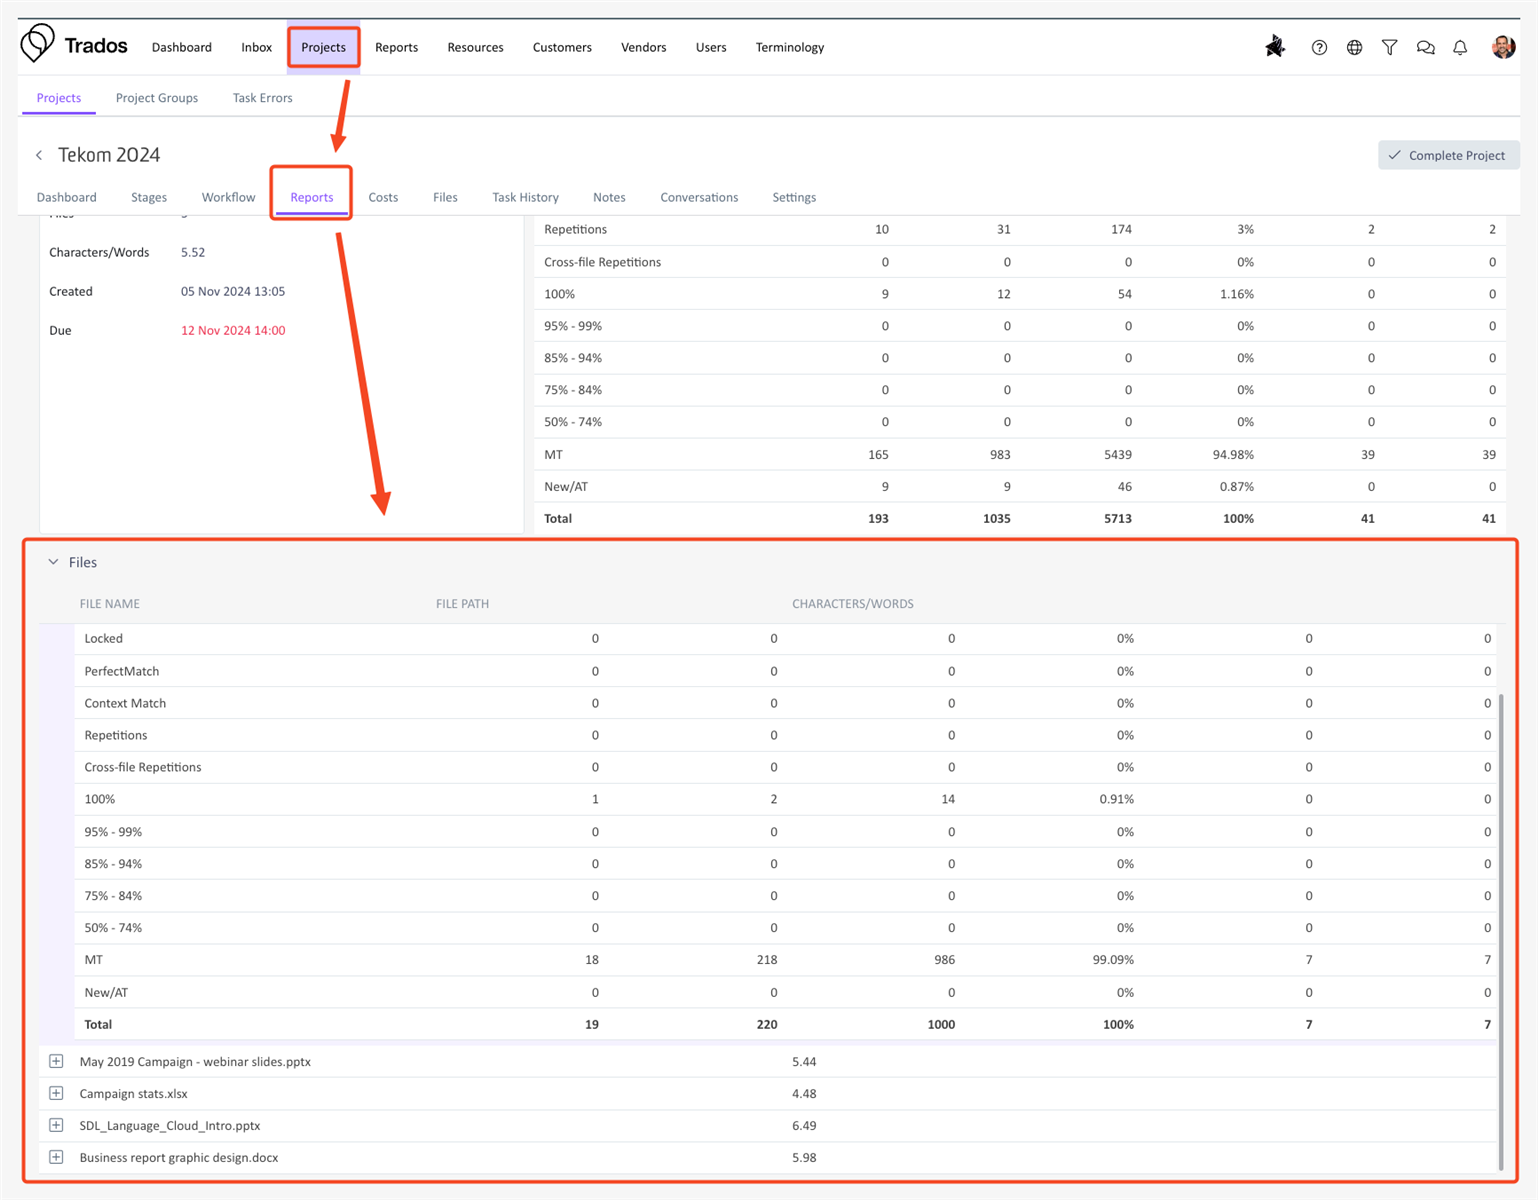Expand the Campaign stats.xlsx file row
The width and height of the screenshot is (1538, 1200).
pos(56,1093)
